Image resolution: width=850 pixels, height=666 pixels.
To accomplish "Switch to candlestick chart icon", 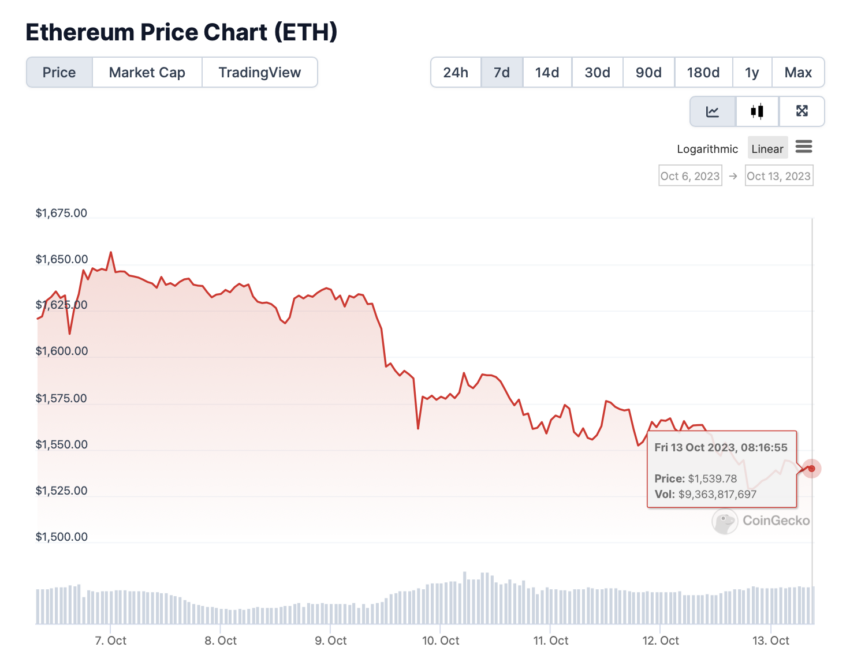I will (757, 112).
